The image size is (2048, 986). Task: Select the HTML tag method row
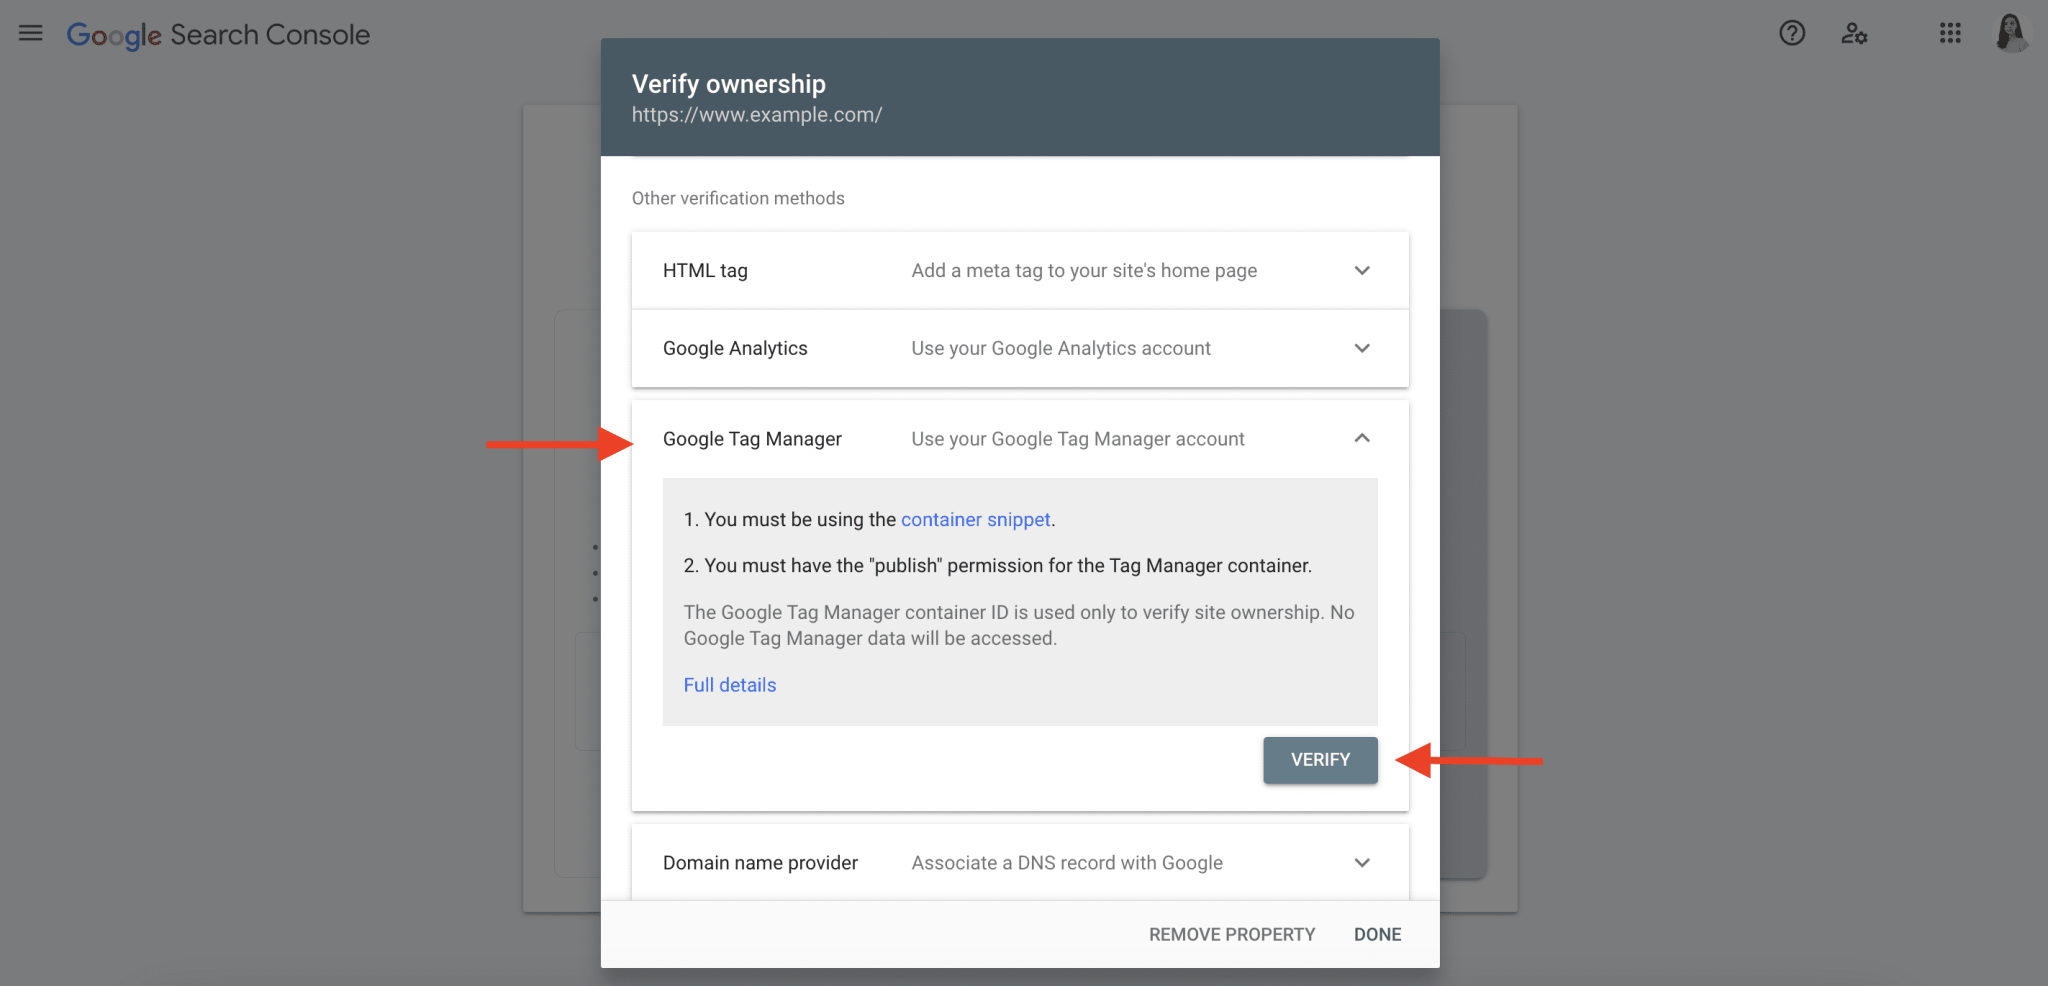pyautogui.click(x=705, y=270)
